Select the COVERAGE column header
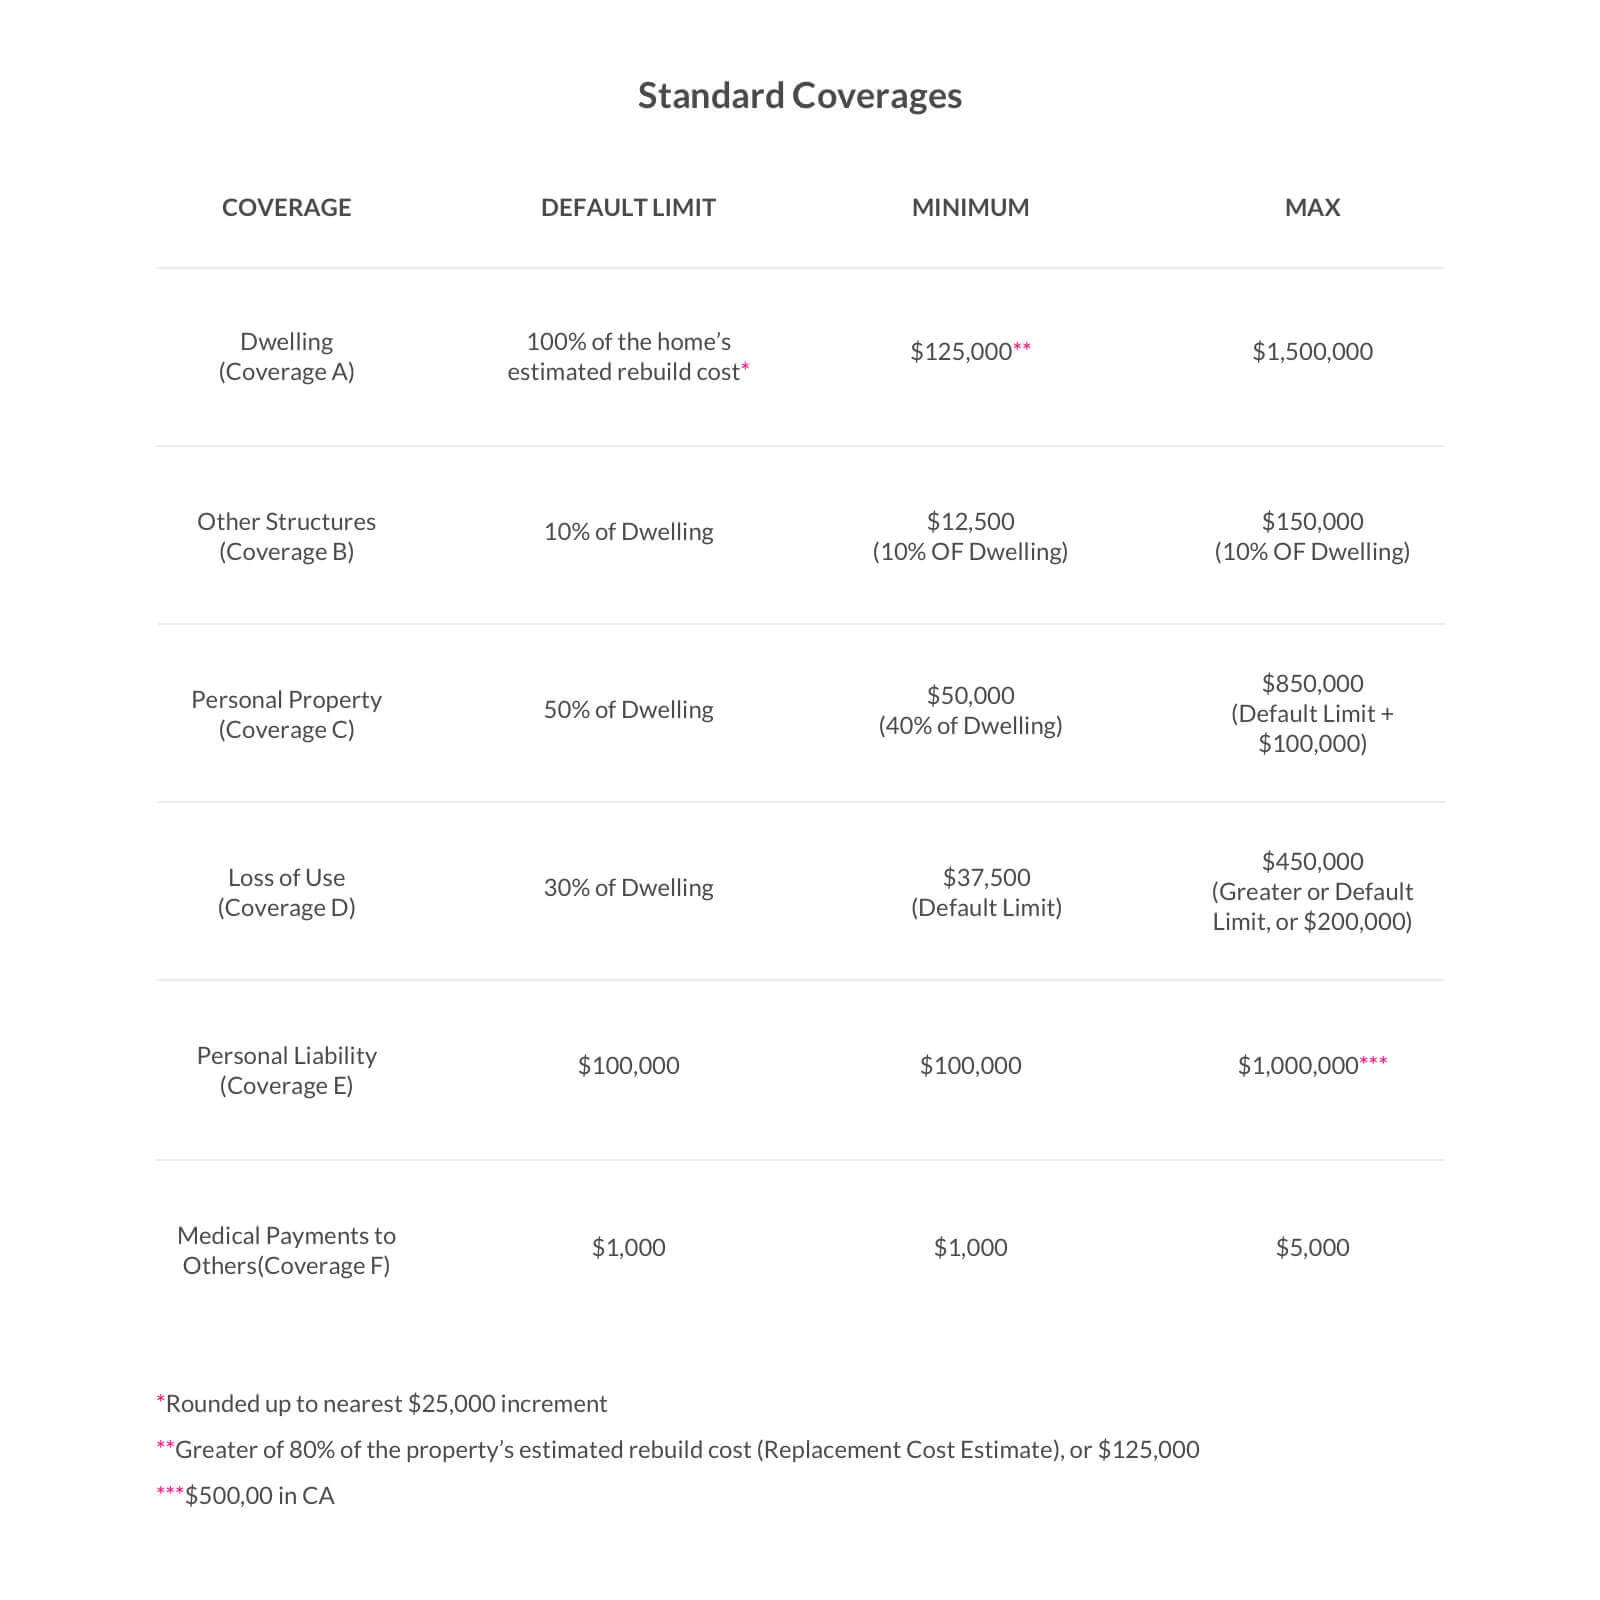This screenshot has height=1600, width=1600. coord(286,208)
